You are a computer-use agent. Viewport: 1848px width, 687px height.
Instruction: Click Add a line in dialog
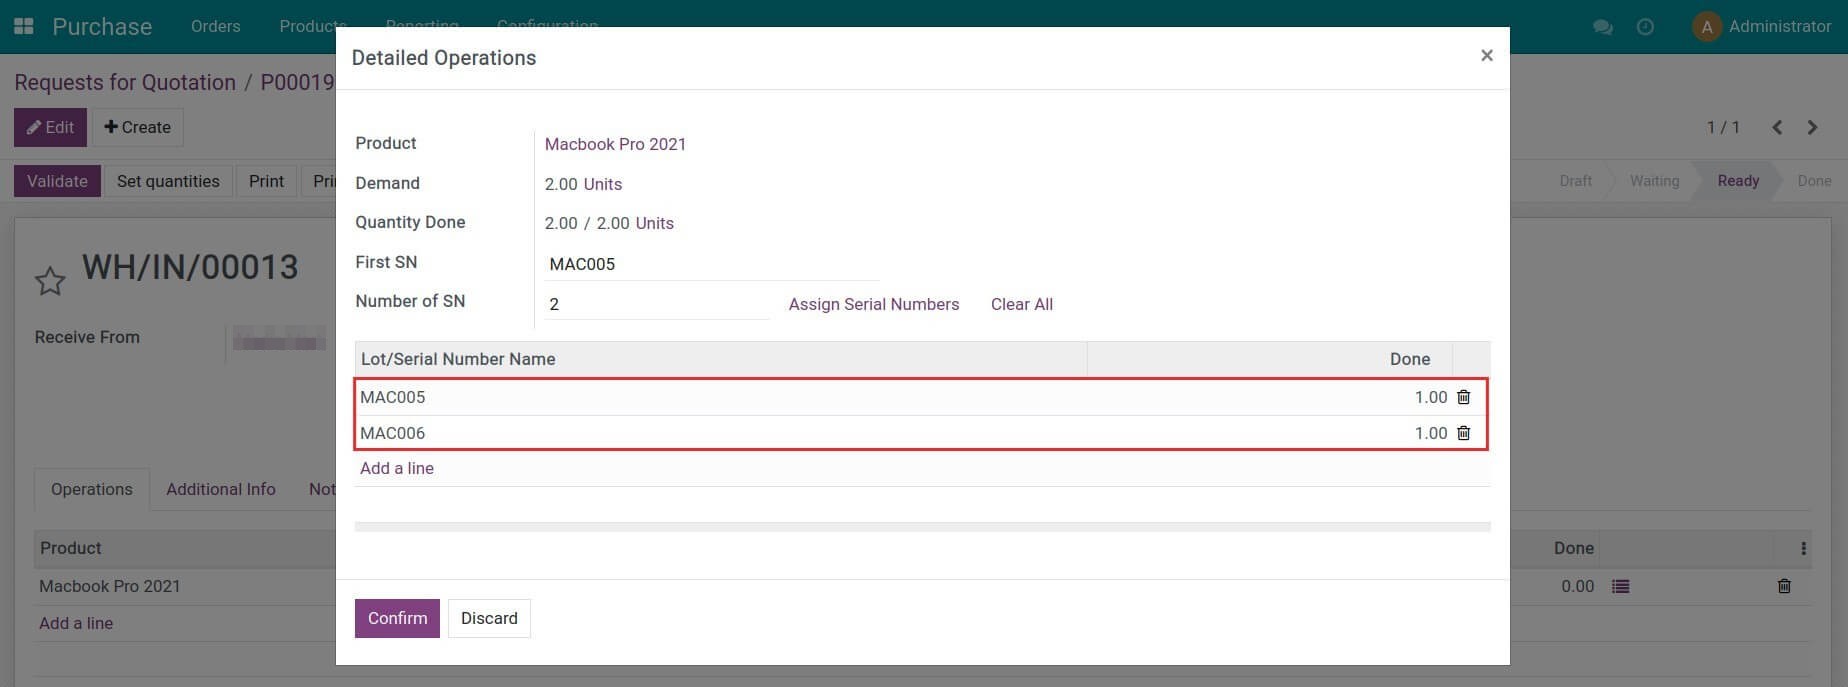point(397,468)
